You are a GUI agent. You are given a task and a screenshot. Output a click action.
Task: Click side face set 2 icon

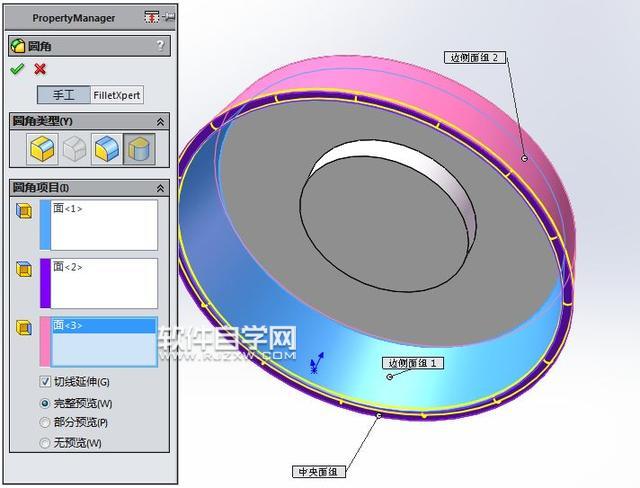[x=24, y=328]
